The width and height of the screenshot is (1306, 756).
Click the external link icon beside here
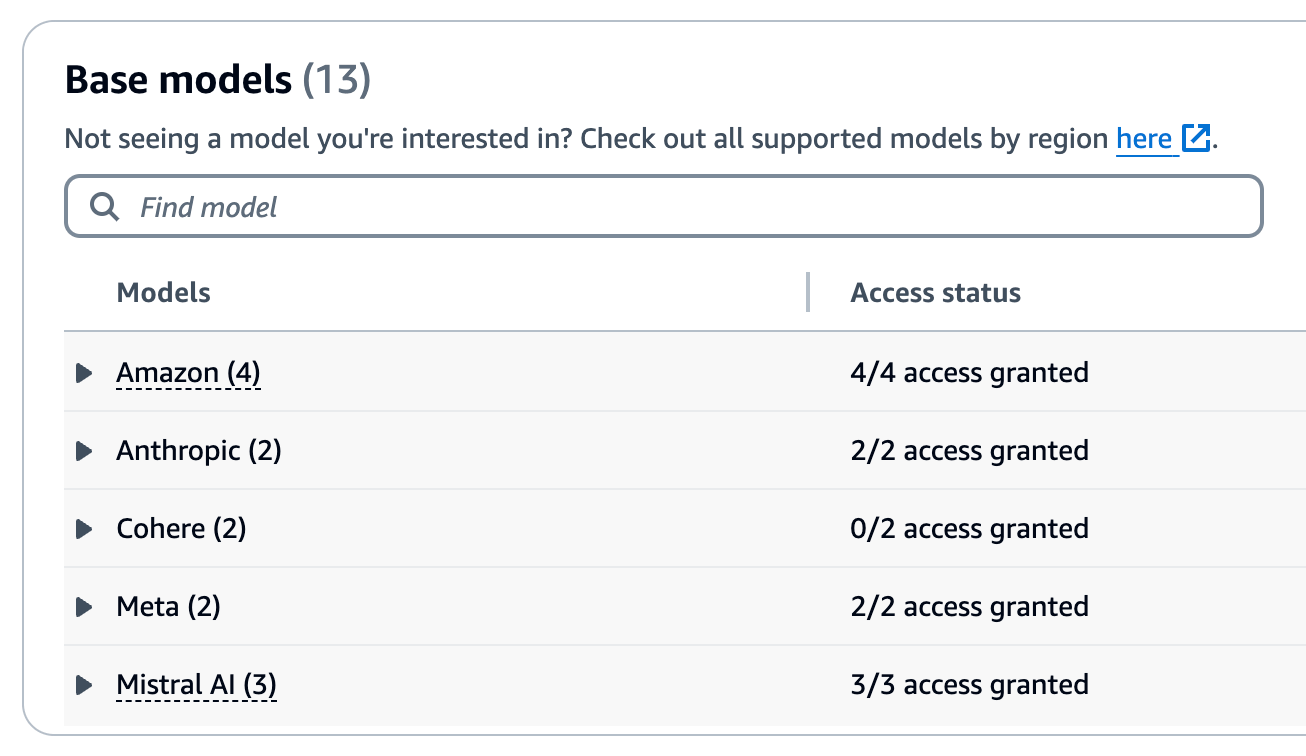click(1196, 139)
